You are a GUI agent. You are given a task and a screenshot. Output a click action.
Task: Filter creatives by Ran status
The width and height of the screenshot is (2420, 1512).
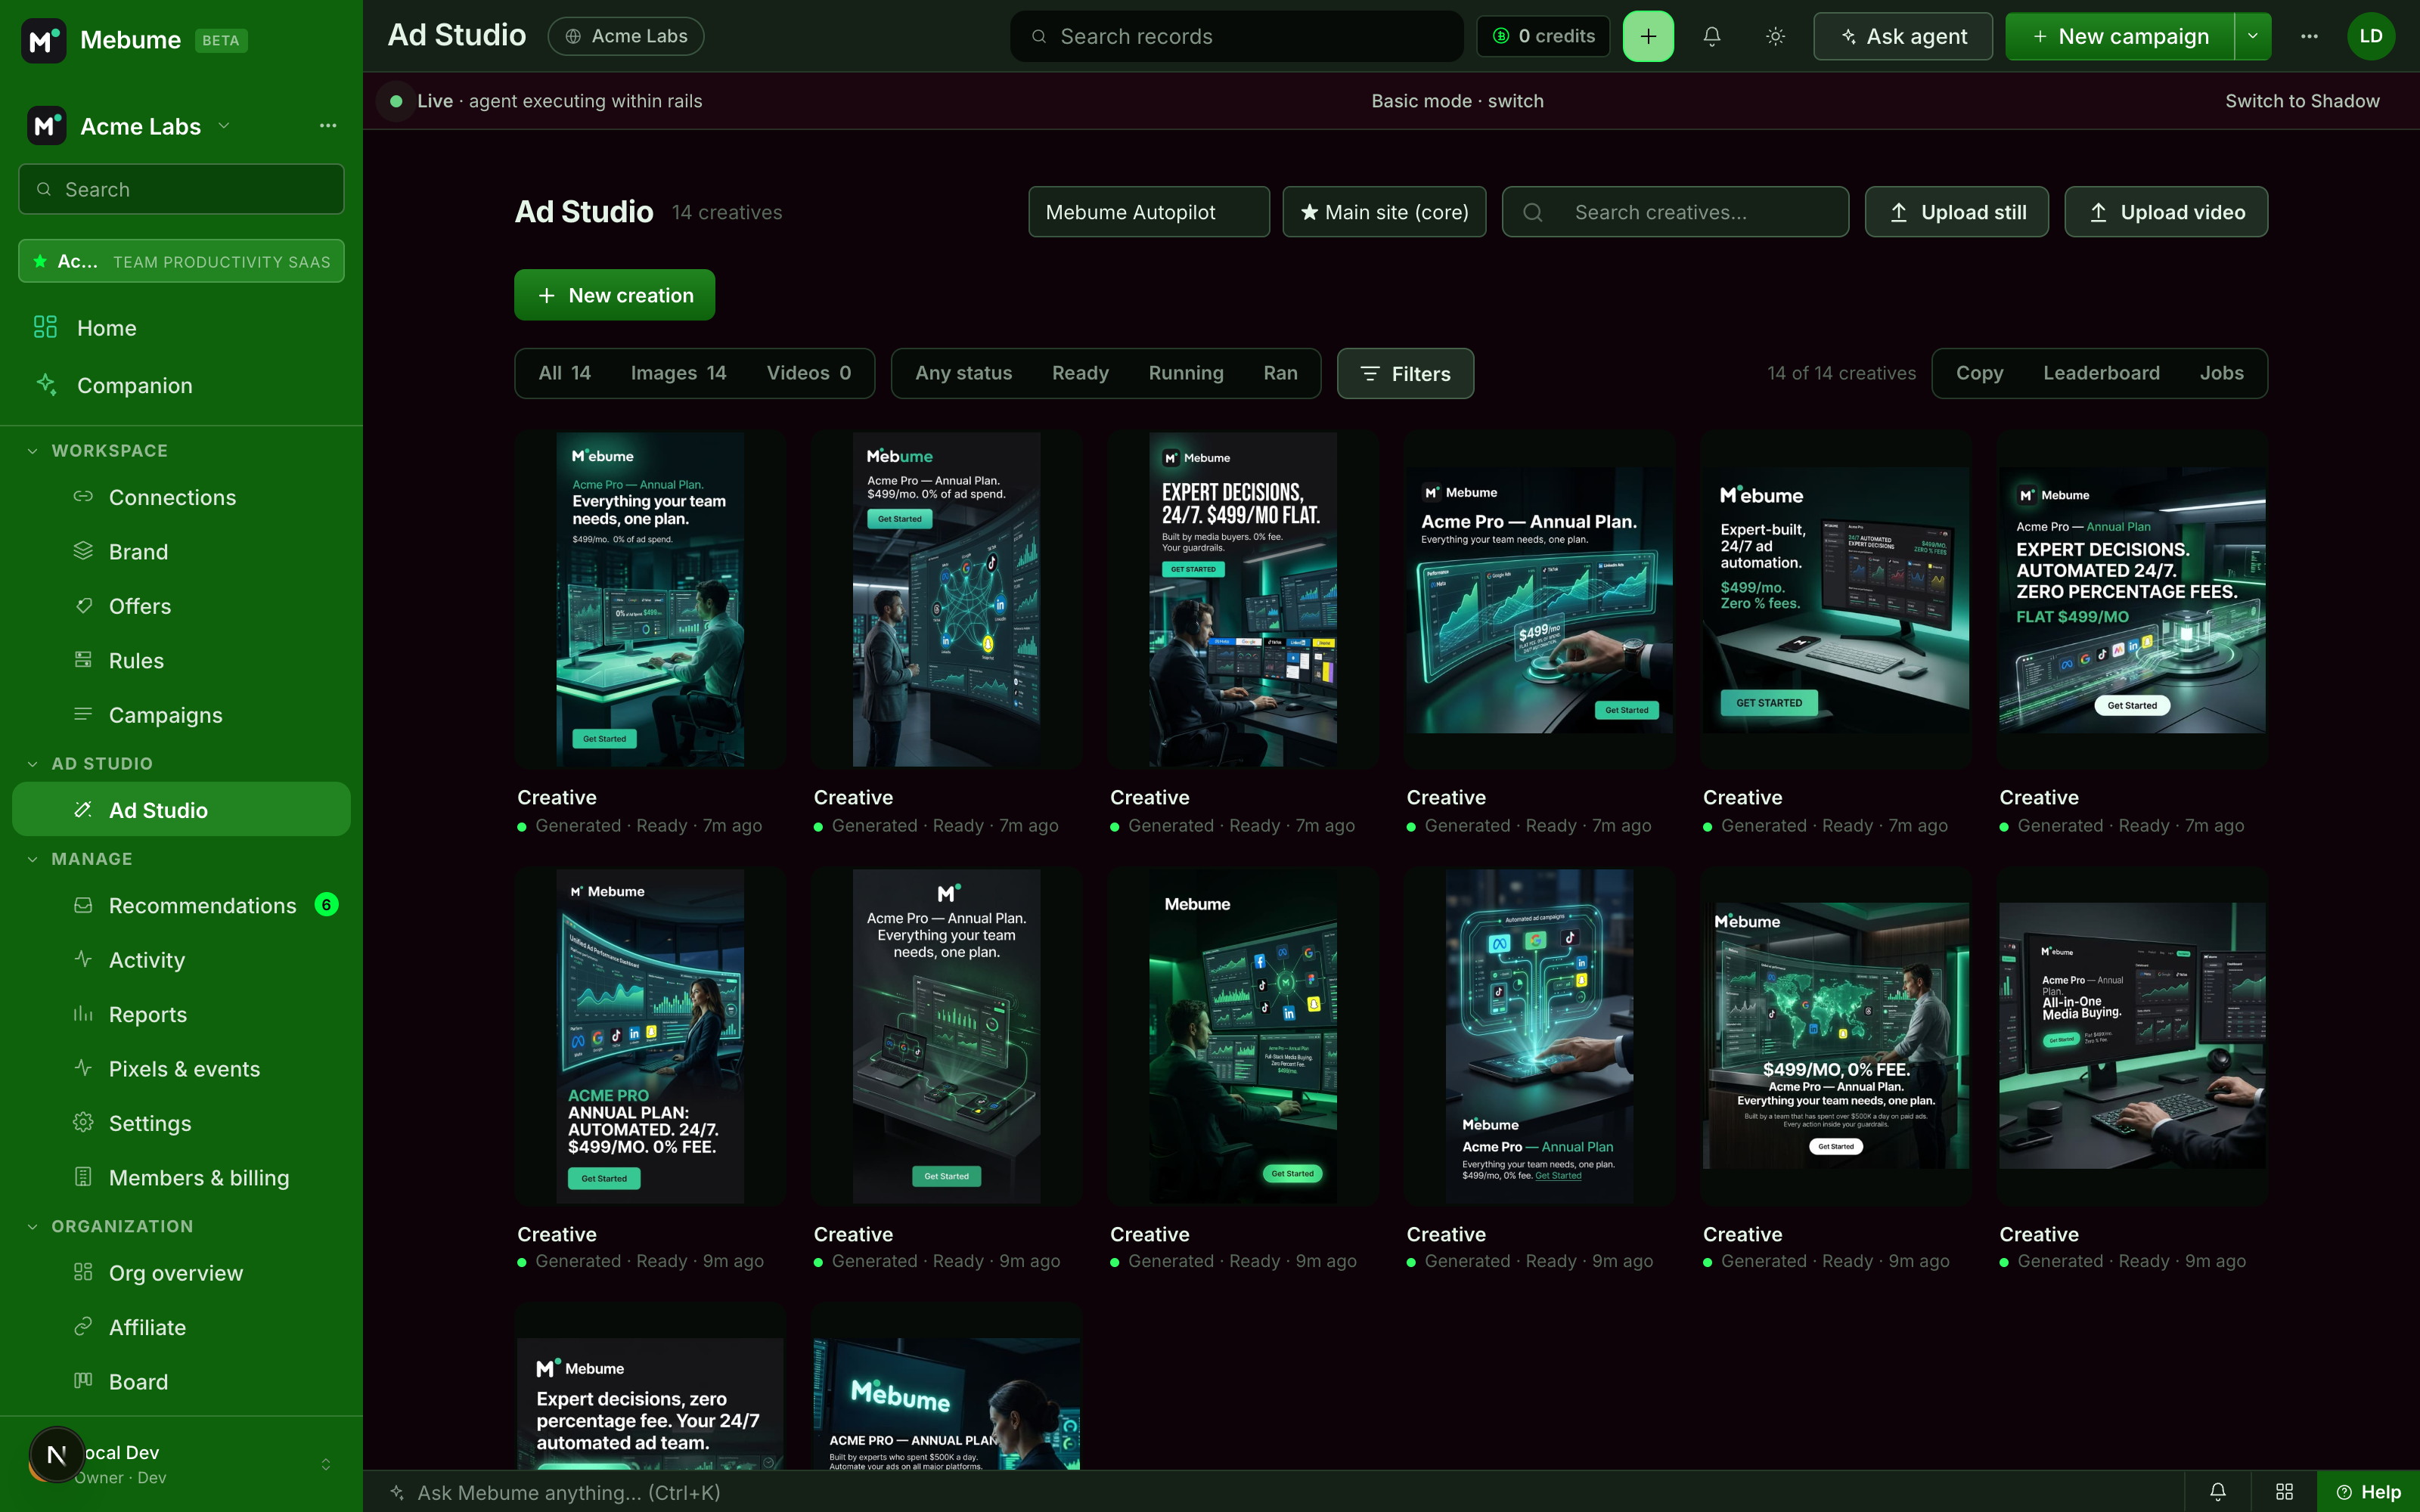click(1280, 373)
